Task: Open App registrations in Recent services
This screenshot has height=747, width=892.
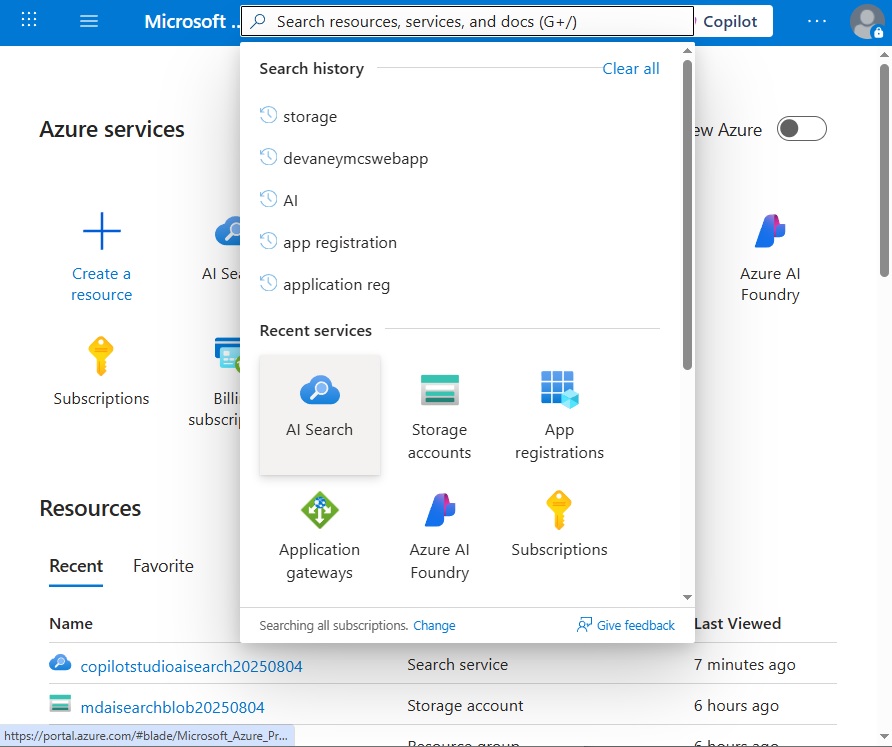Action: pyautogui.click(x=559, y=417)
